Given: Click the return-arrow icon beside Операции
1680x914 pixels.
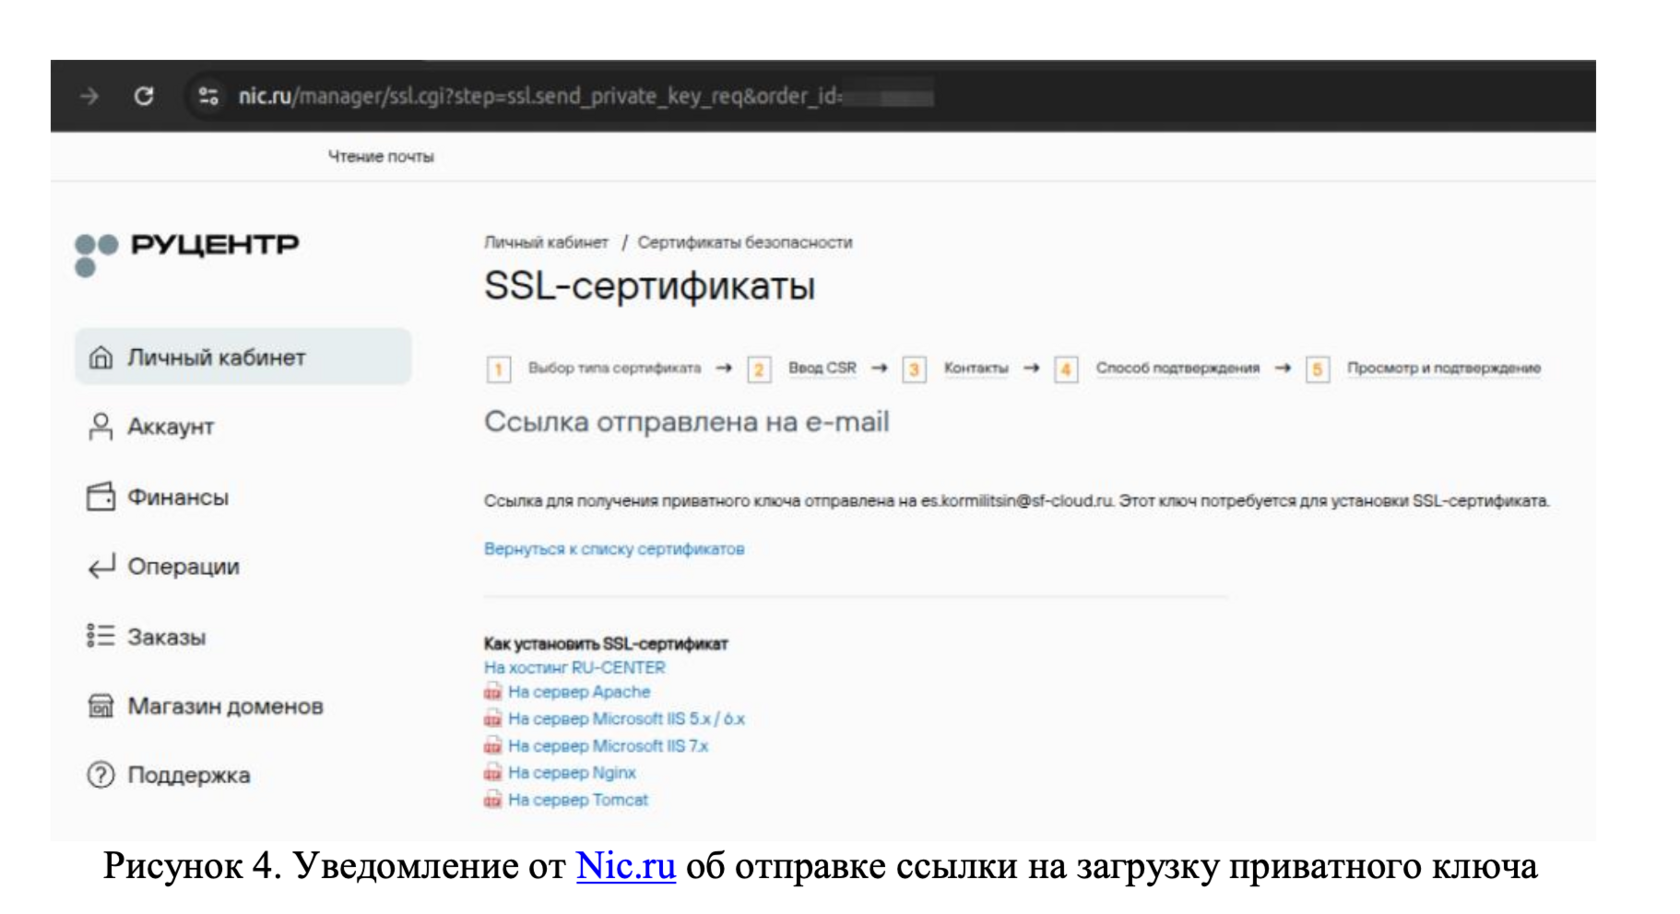Looking at the screenshot, I should (101, 567).
